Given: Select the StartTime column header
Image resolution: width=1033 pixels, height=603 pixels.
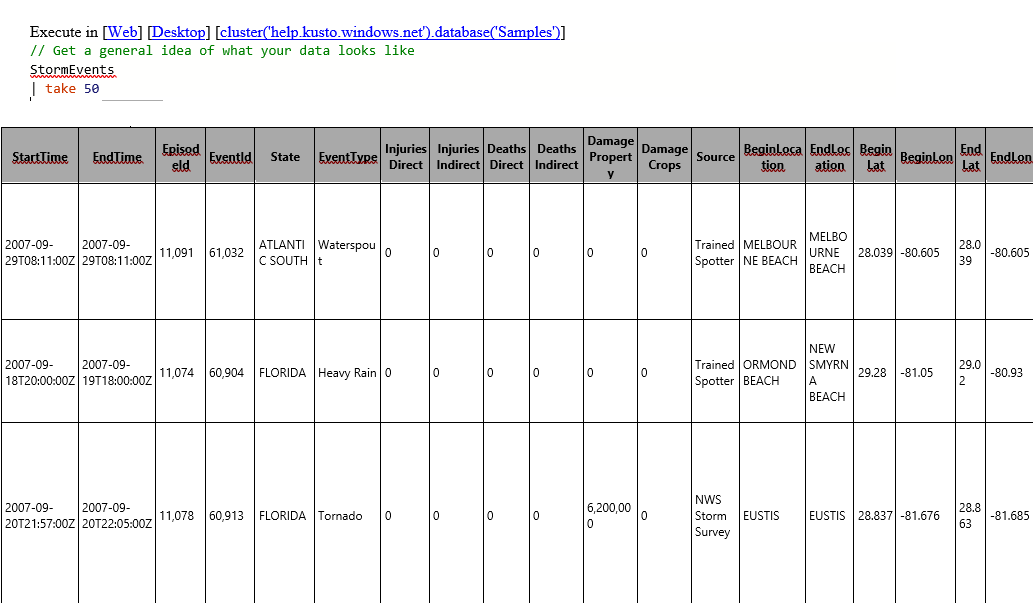Looking at the screenshot, I should pyautogui.click(x=40, y=156).
